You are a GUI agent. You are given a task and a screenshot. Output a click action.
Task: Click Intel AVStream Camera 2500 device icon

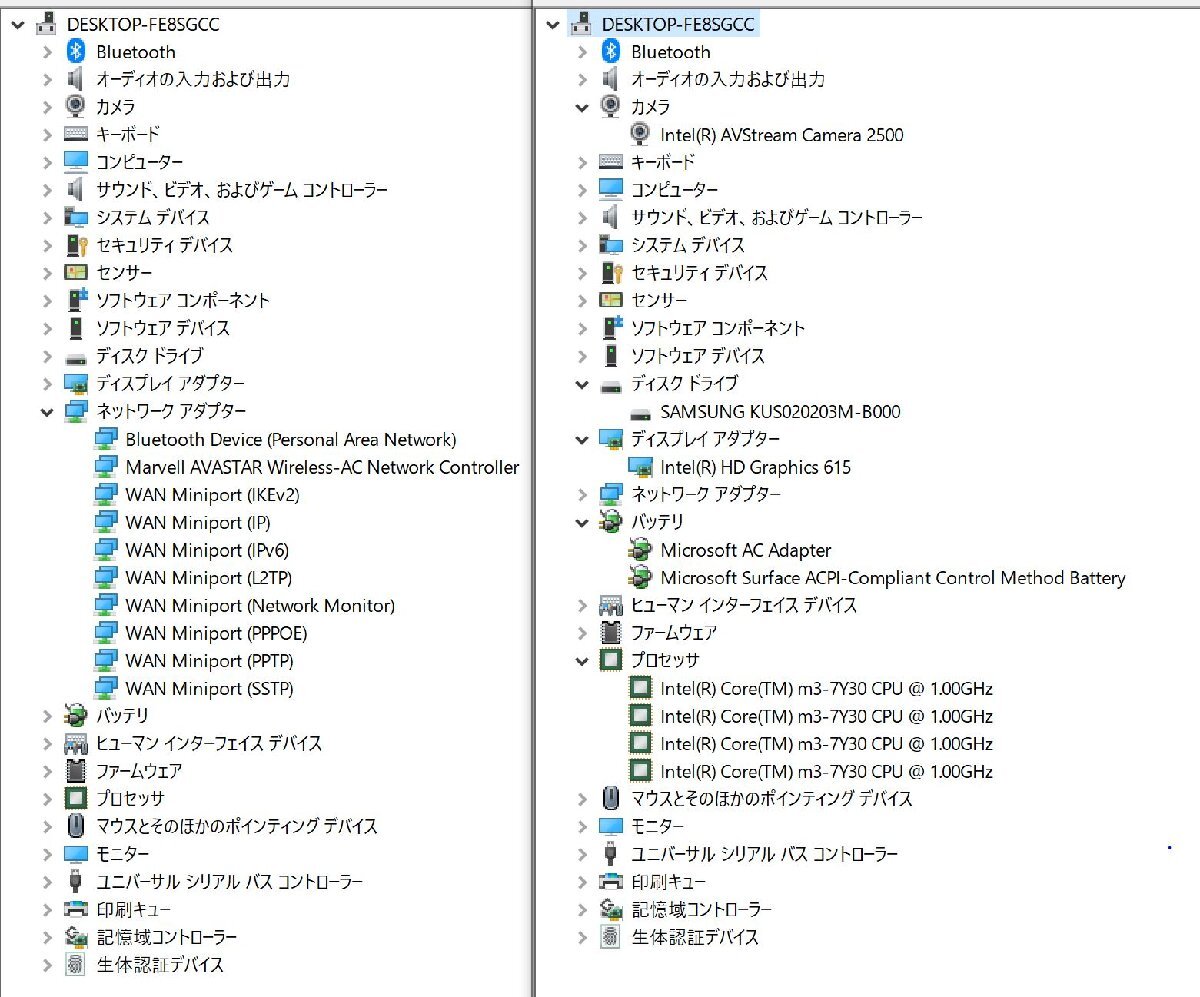coord(640,134)
